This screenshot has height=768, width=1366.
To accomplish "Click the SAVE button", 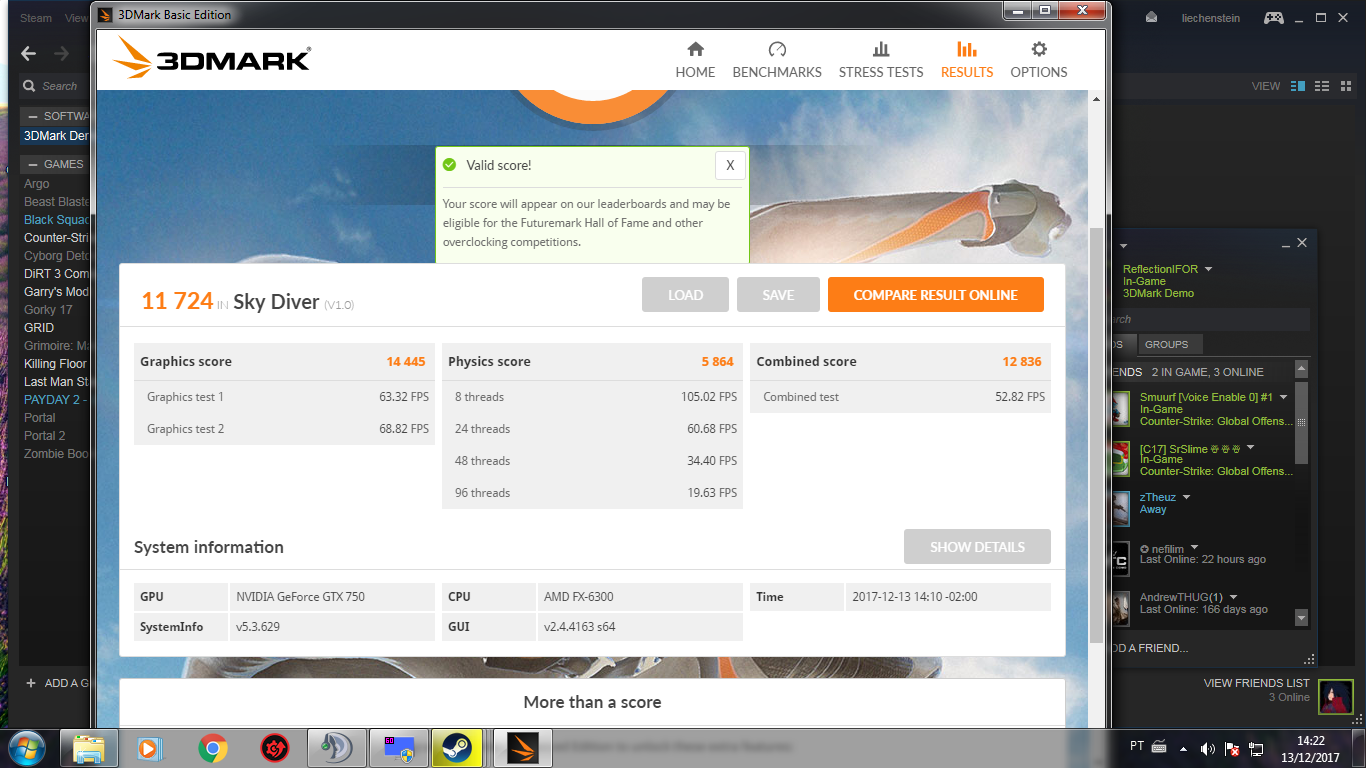I will point(778,295).
